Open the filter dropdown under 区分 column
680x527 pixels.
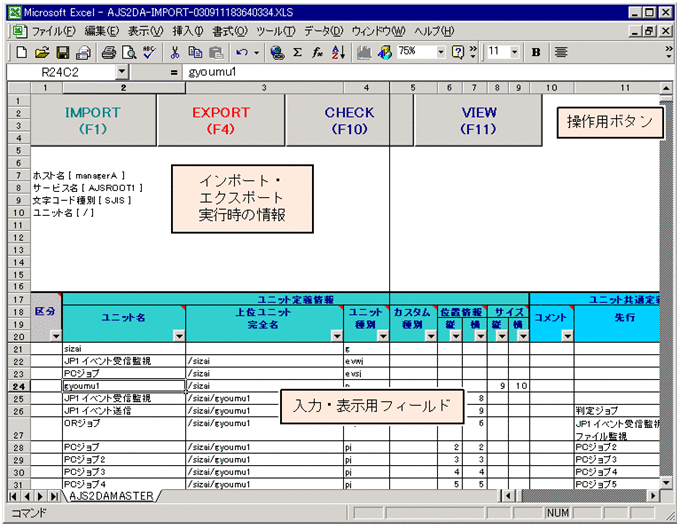[x=56, y=335]
